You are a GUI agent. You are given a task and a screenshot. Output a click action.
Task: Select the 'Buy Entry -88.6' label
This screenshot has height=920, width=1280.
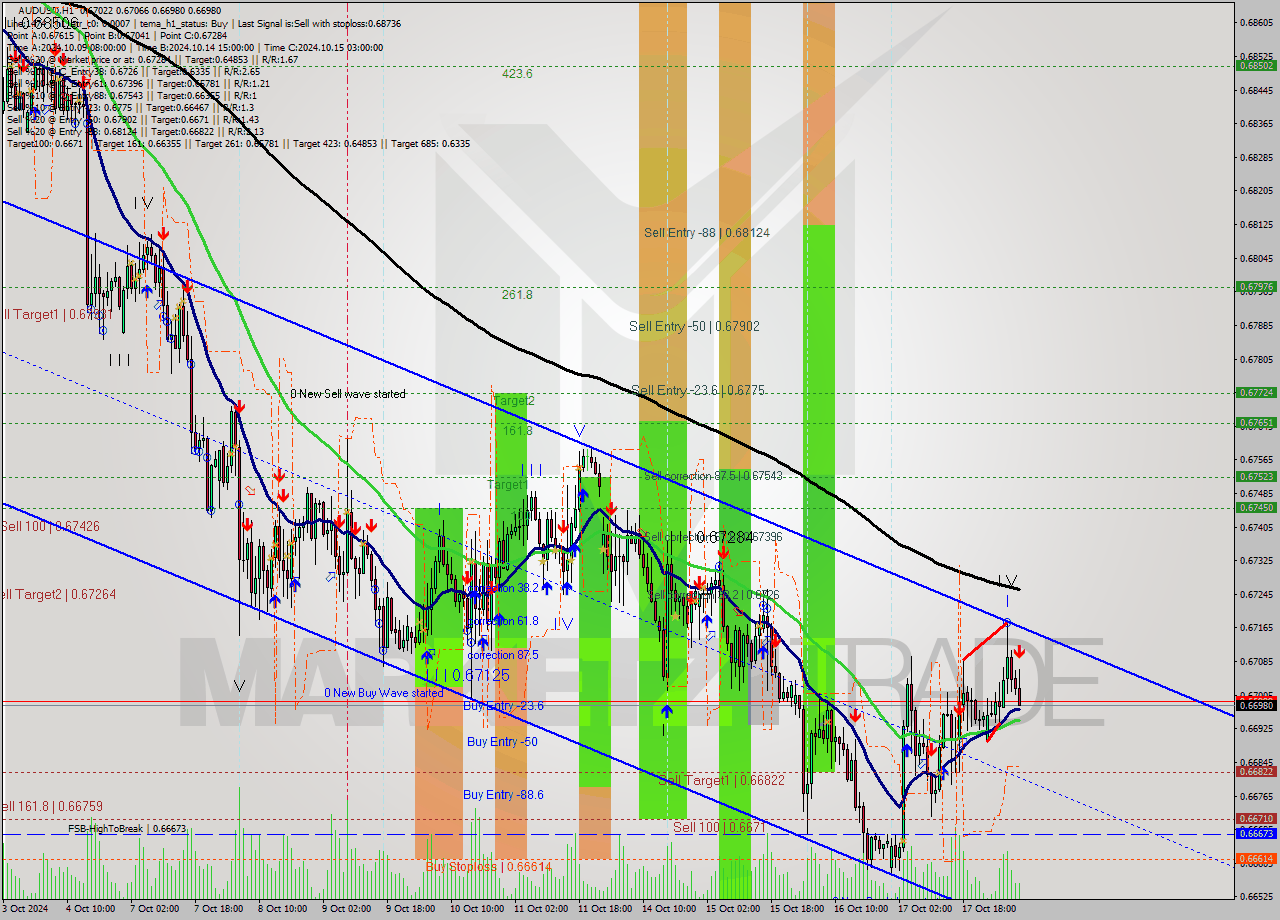[x=503, y=795]
